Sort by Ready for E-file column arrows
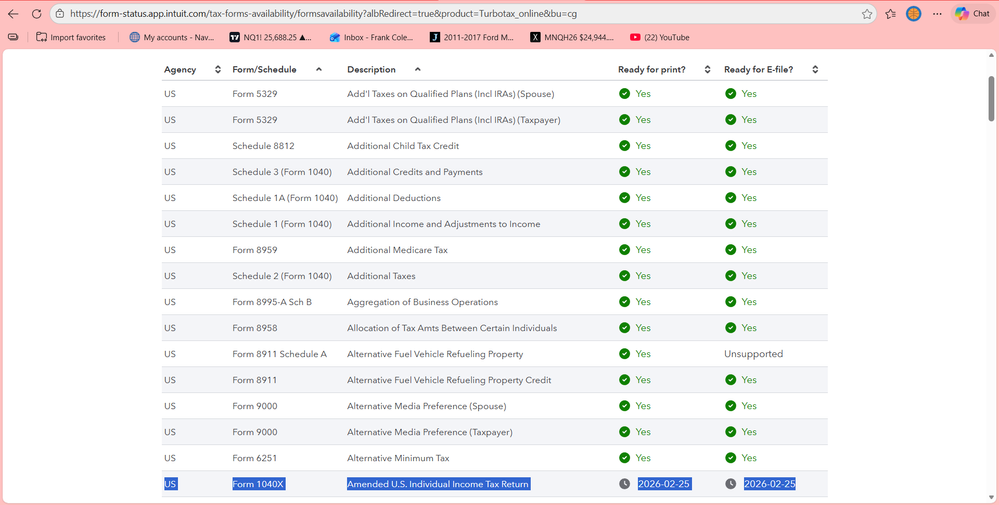The height and width of the screenshot is (505, 999). coord(815,69)
